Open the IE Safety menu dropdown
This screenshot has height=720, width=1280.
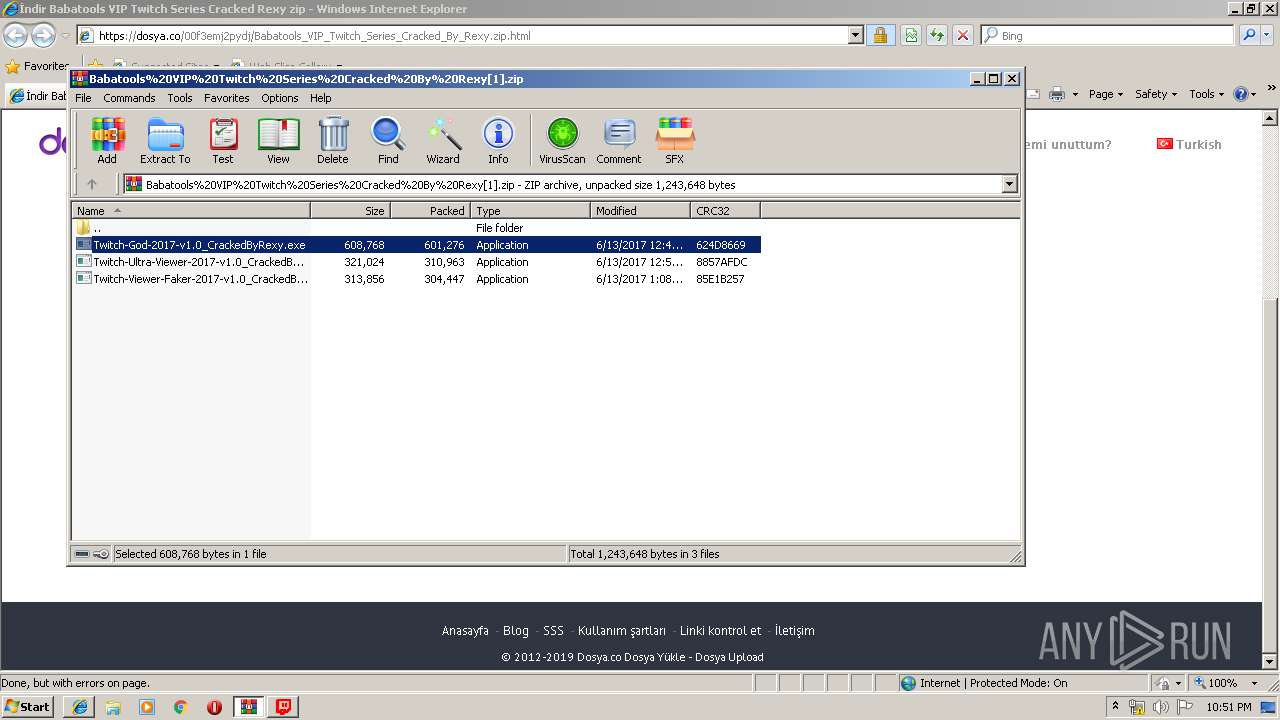click(x=1156, y=94)
